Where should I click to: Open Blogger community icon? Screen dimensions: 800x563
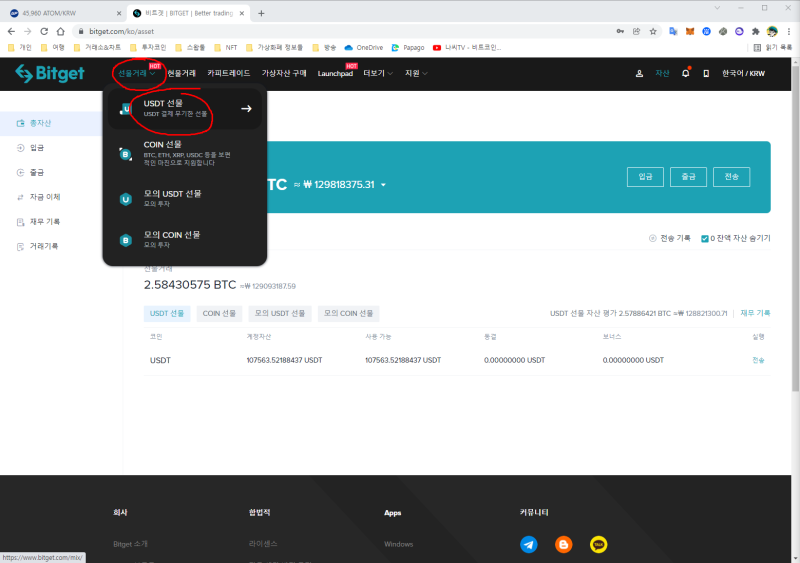pyautogui.click(x=564, y=545)
